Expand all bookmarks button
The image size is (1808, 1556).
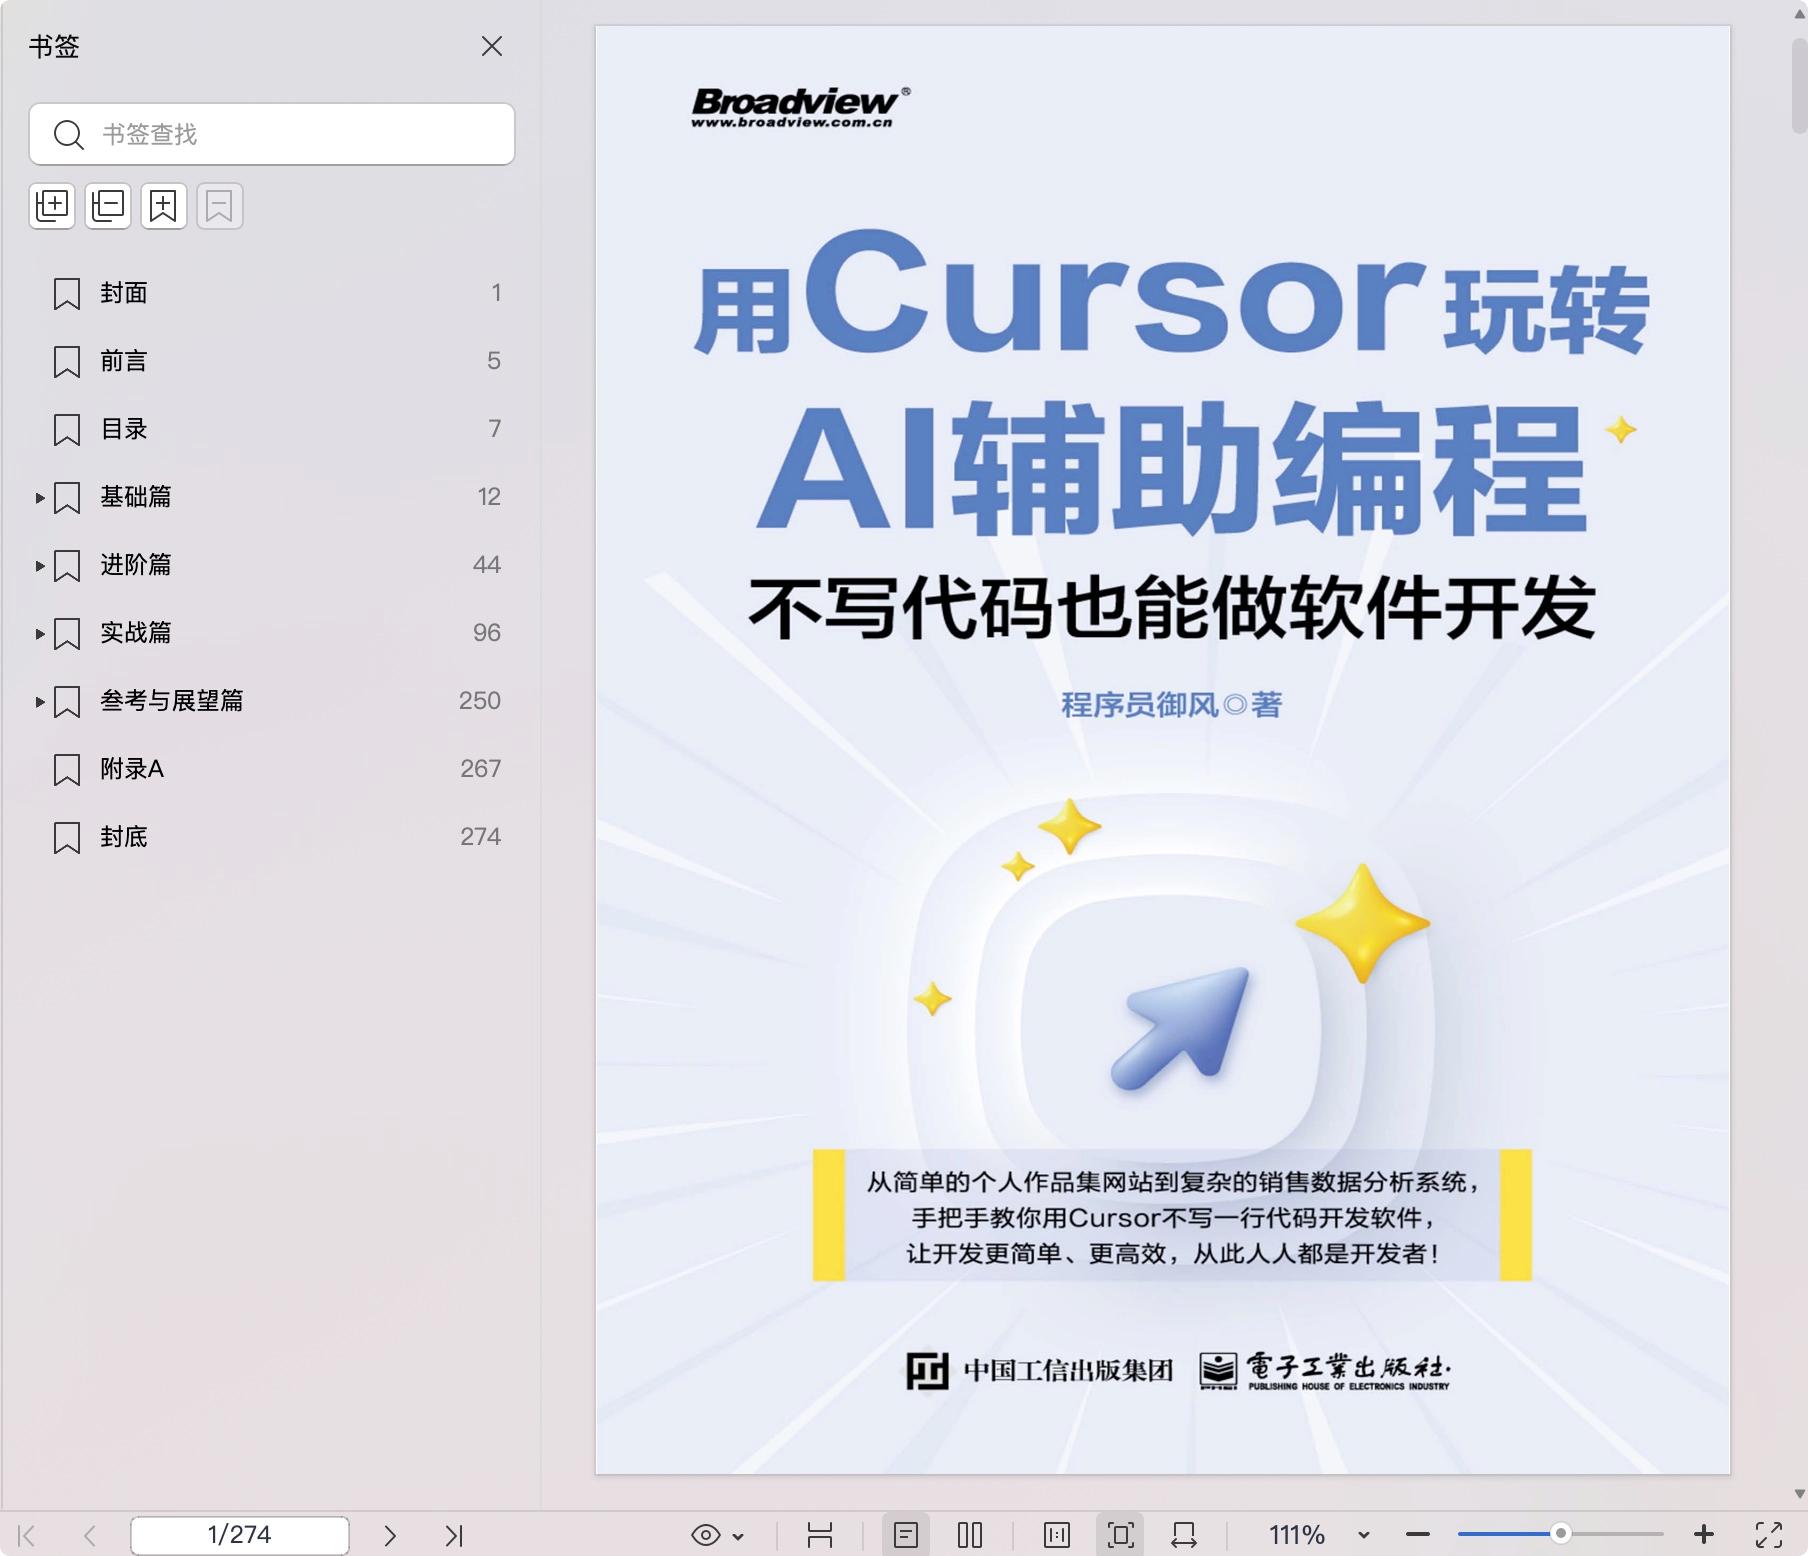52,206
